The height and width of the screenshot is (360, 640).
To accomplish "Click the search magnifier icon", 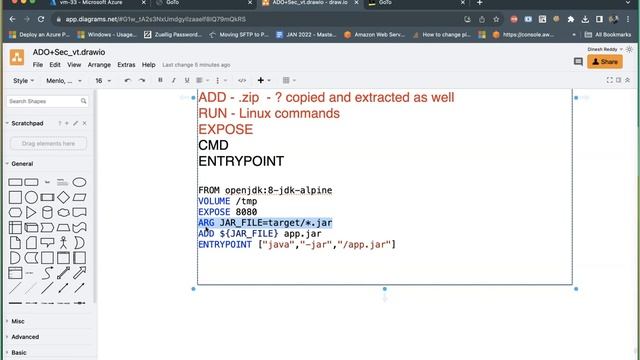I will [x=83, y=101].
